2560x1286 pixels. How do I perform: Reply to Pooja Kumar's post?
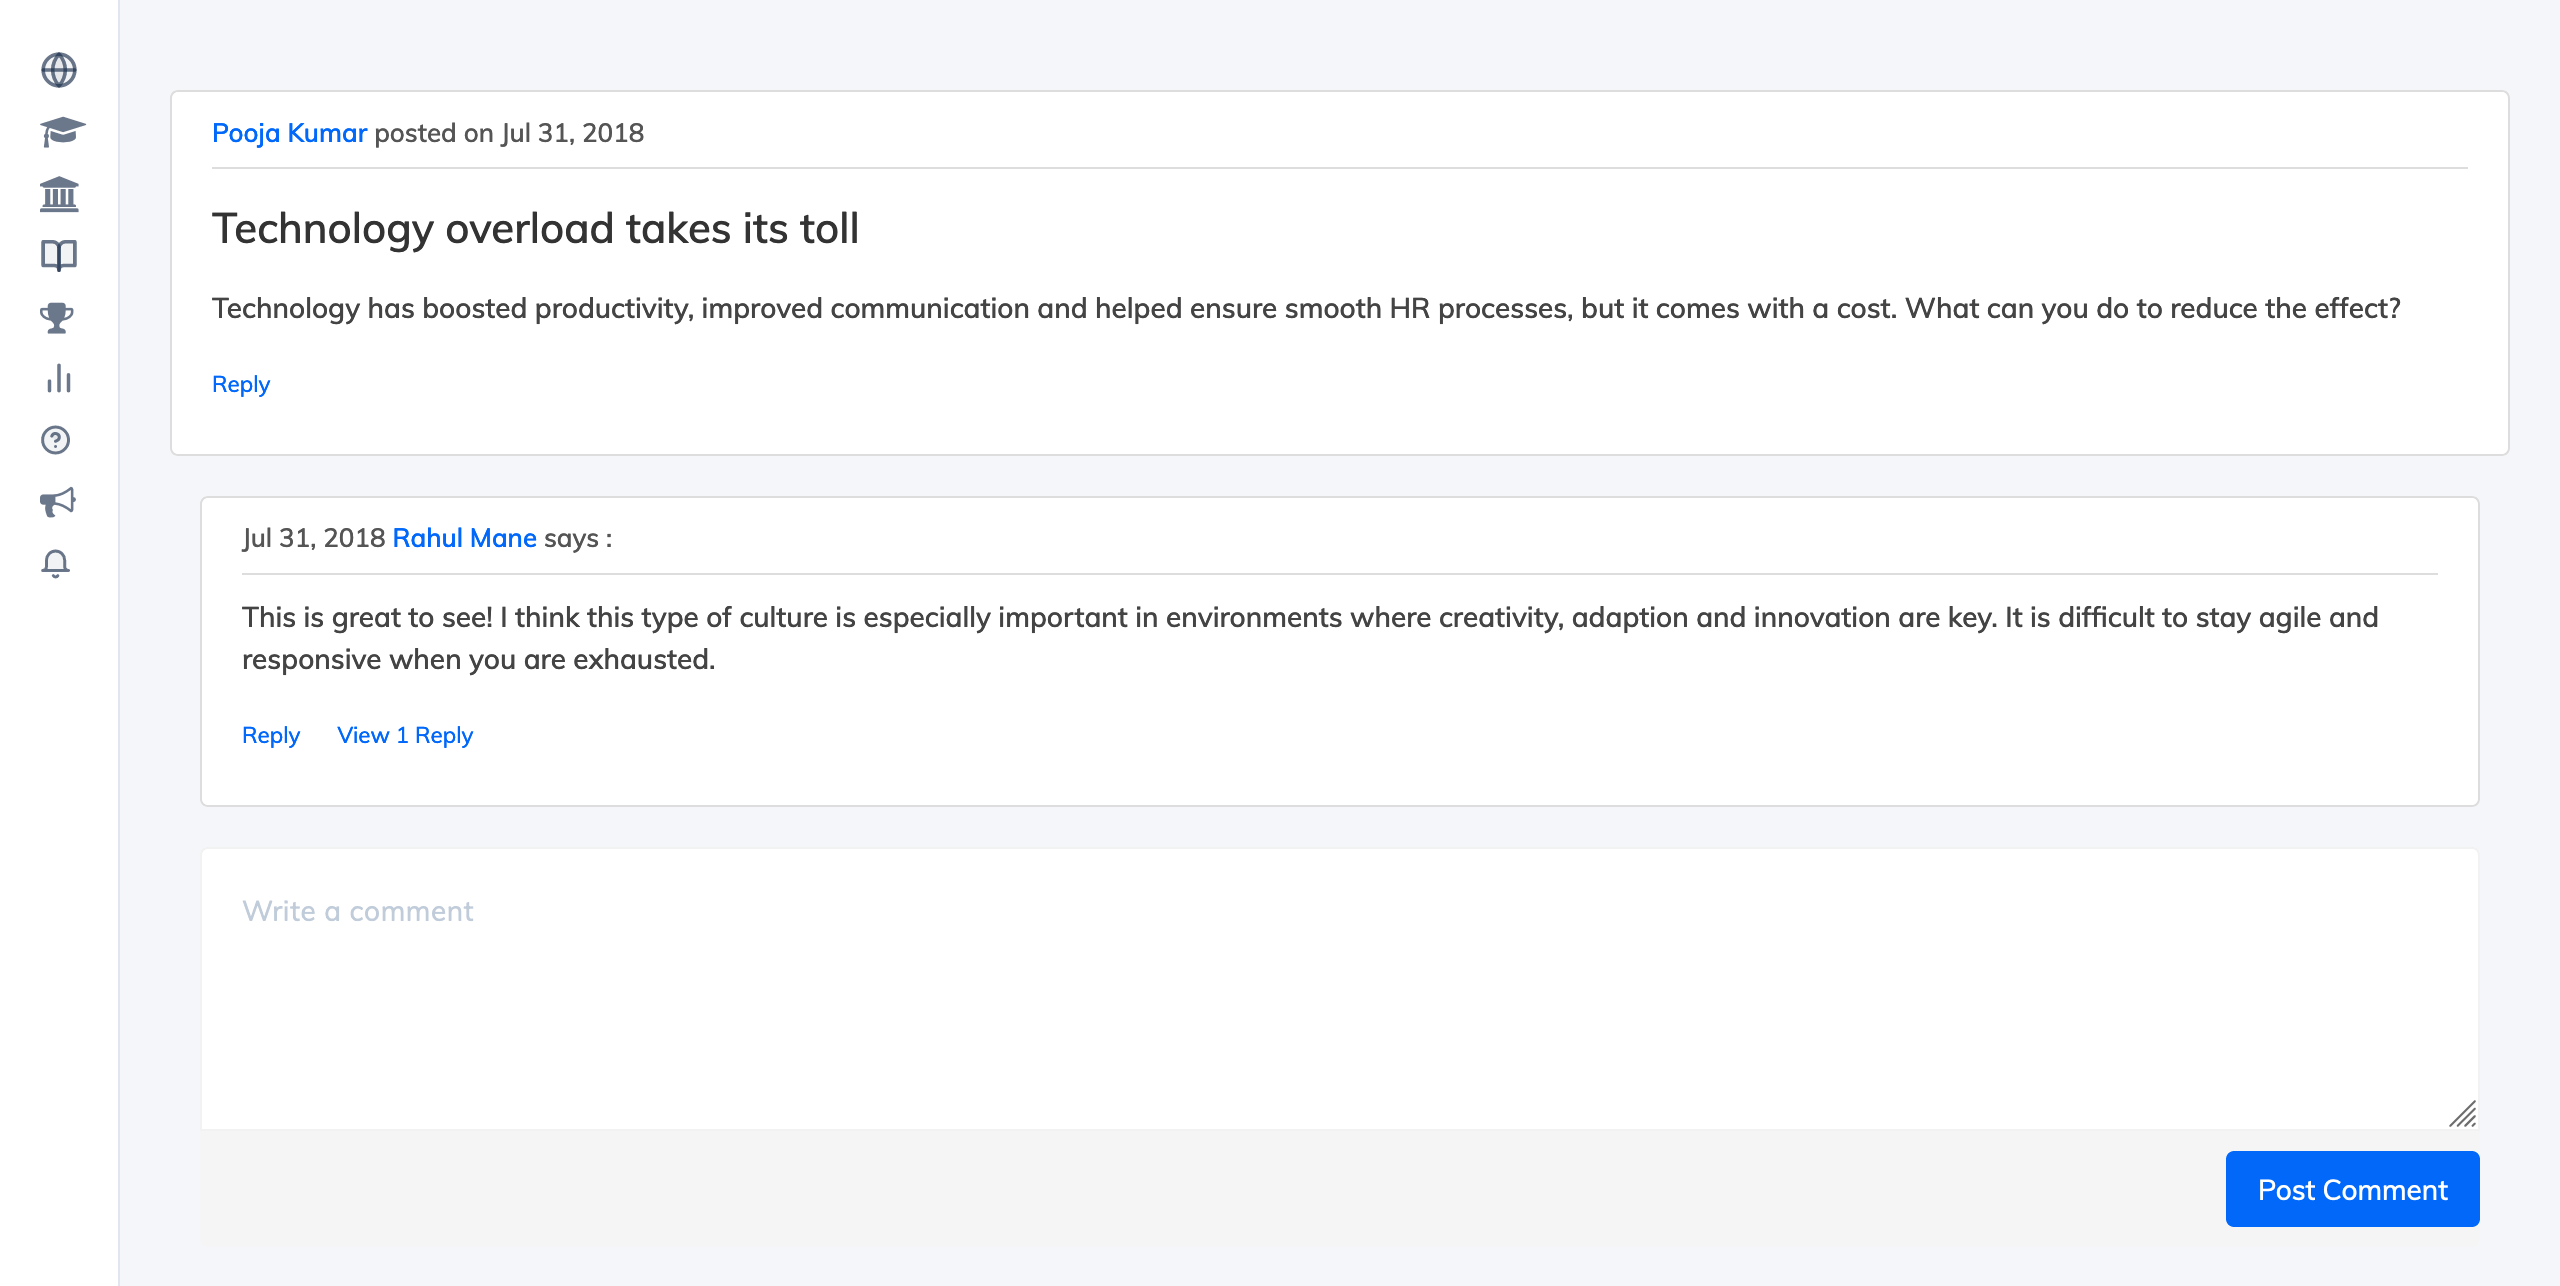click(x=241, y=384)
